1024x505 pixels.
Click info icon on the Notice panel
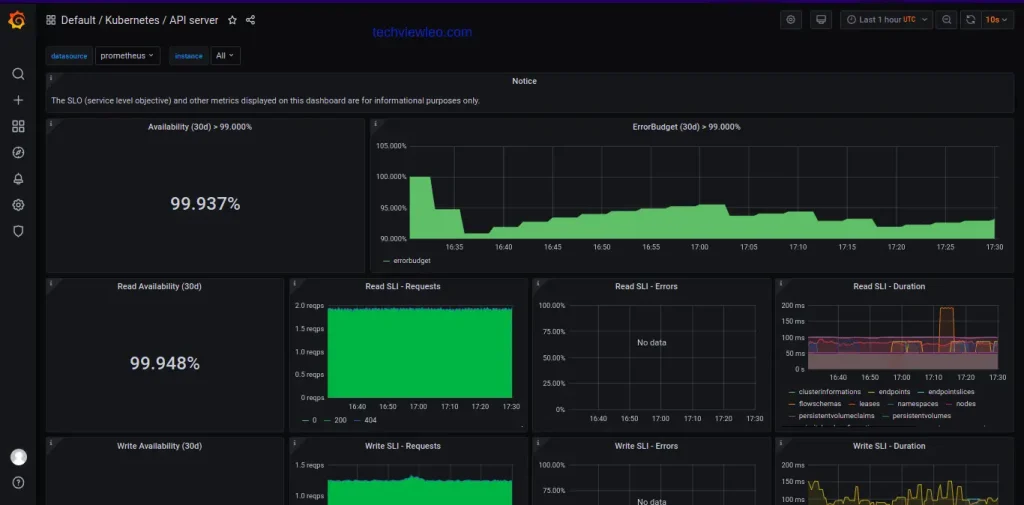pos(50,78)
